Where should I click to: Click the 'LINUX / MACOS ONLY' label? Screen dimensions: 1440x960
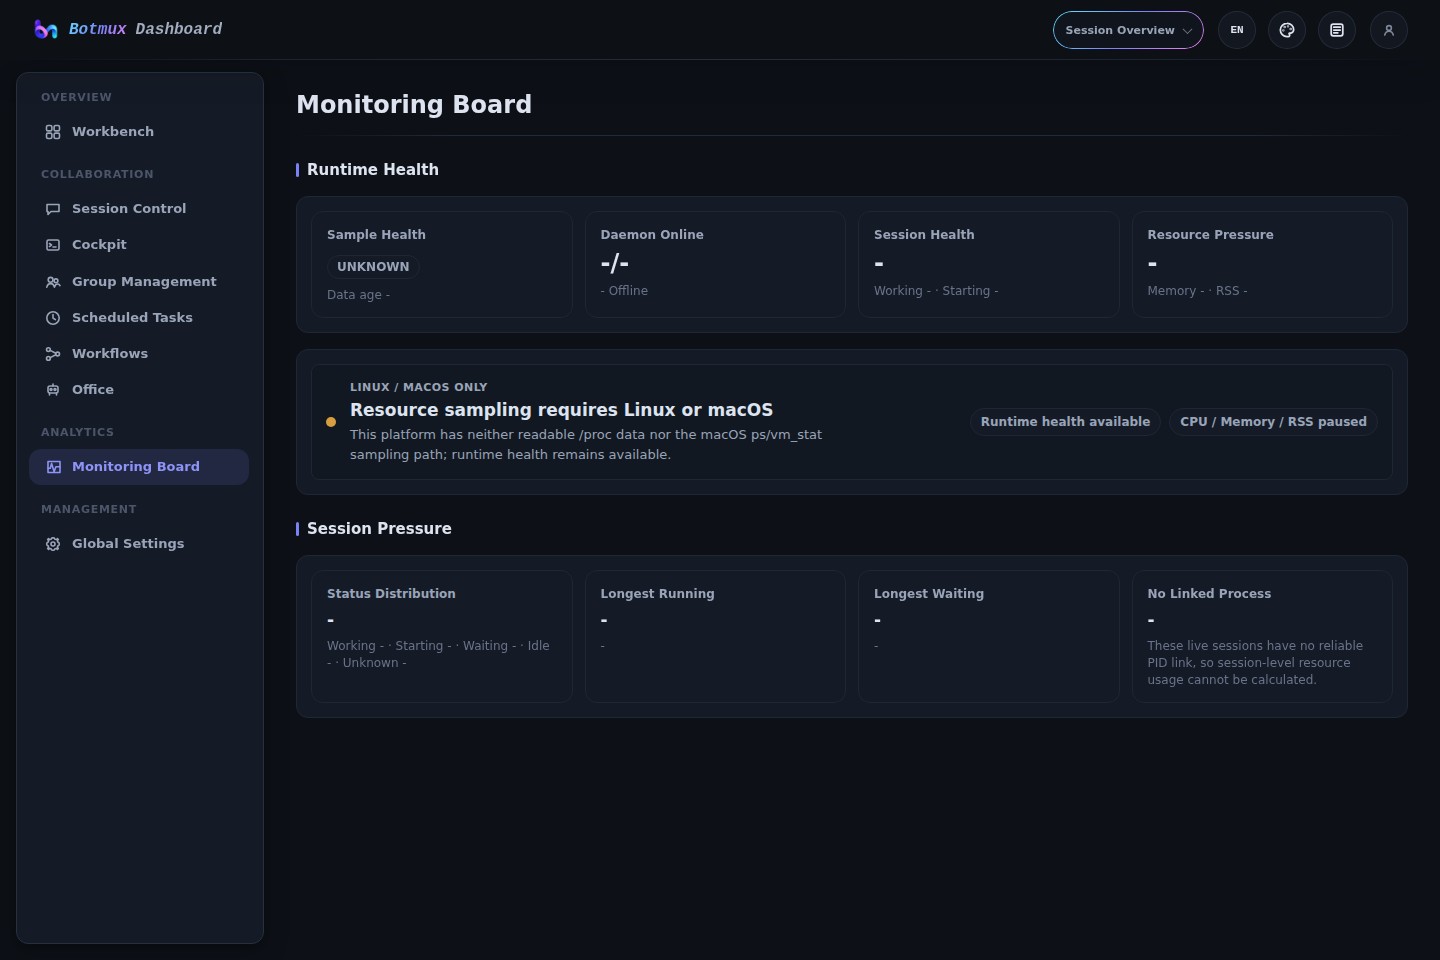pos(418,387)
